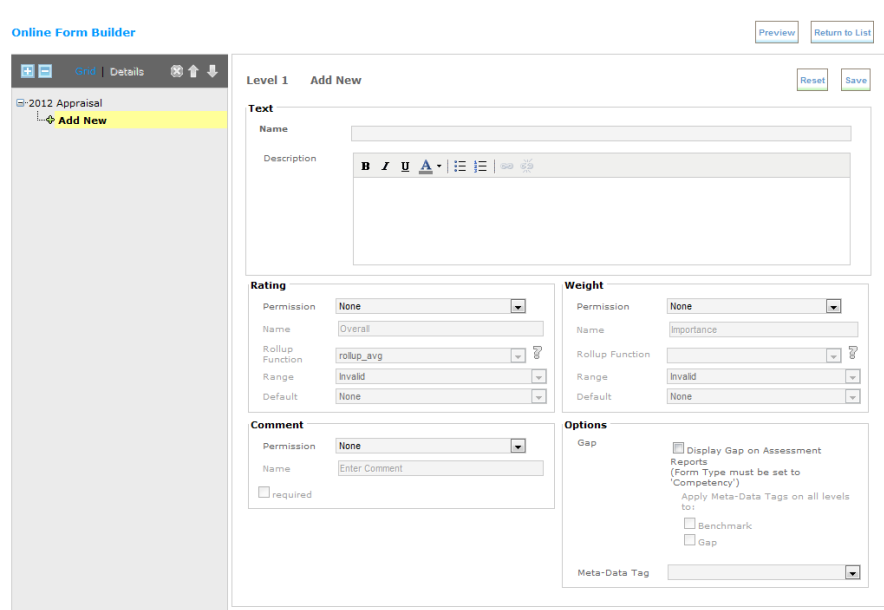Insert a numbered list
Viewport: 884px width, 610px height.
[x=480, y=166]
